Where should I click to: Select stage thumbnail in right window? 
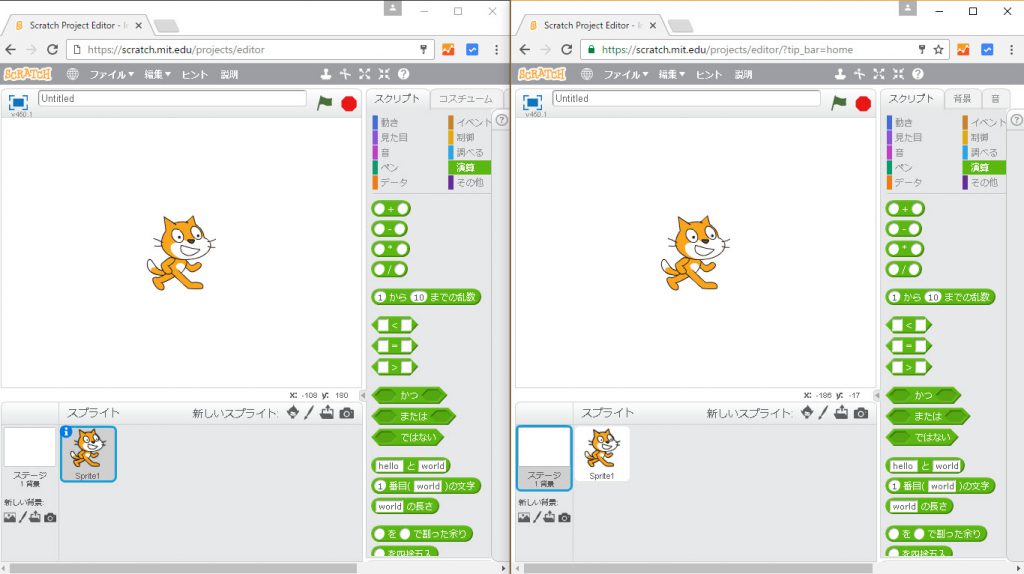point(544,457)
